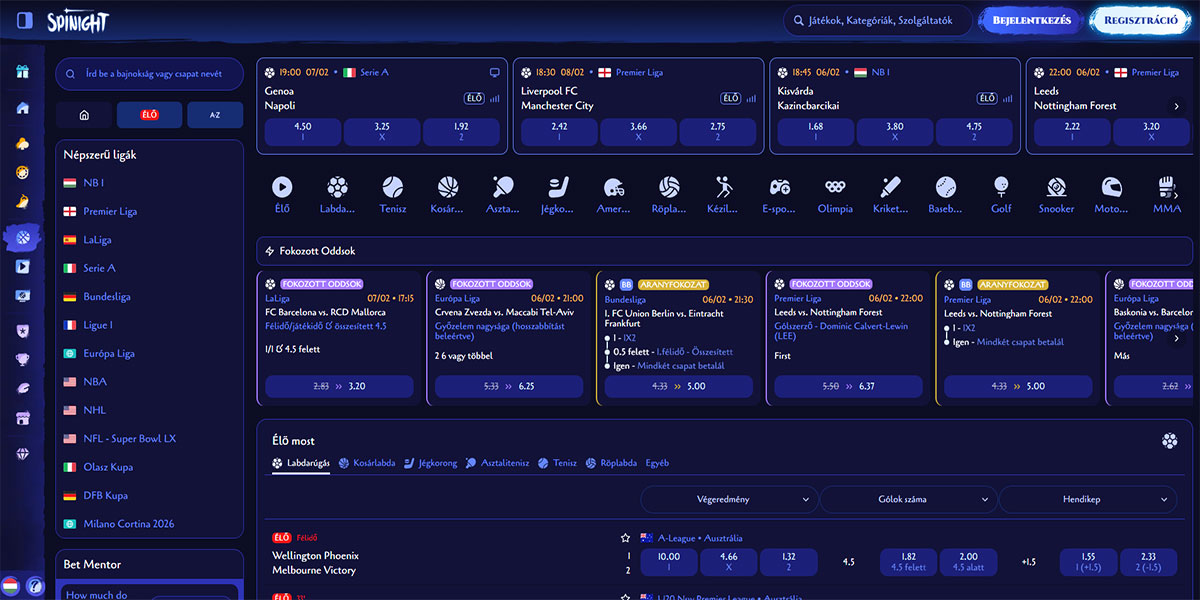This screenshot has height=600, width=1200.
Task: Click the REGISZTRÁCIÓ button
Action: coord(1139,20)
